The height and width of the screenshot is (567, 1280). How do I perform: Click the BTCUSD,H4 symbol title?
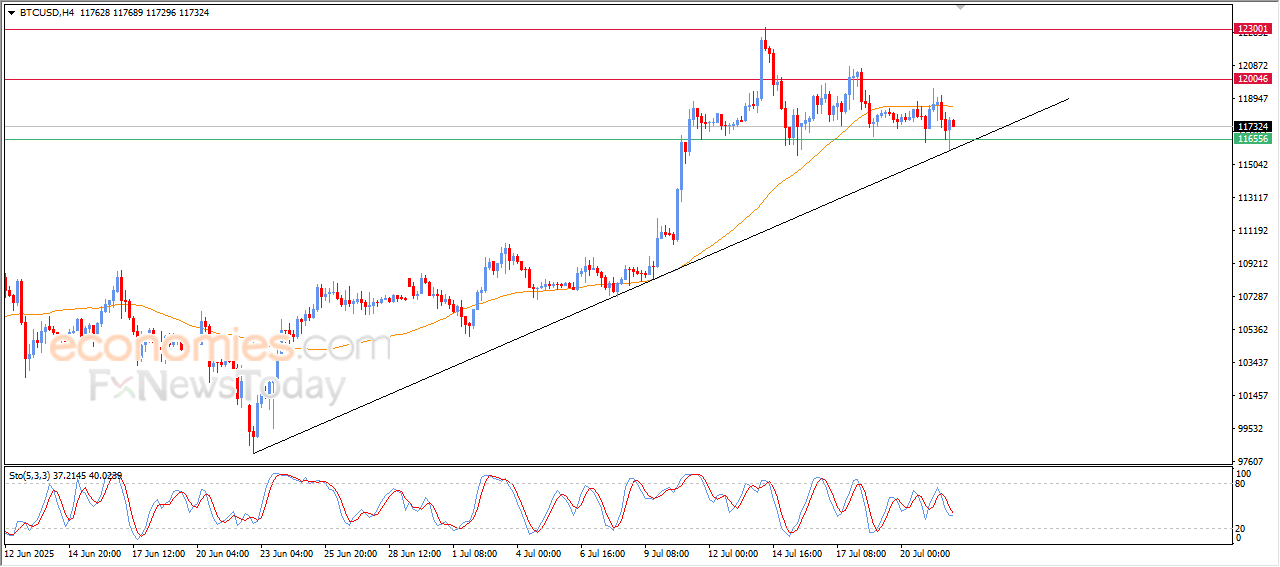pos(47,13)
